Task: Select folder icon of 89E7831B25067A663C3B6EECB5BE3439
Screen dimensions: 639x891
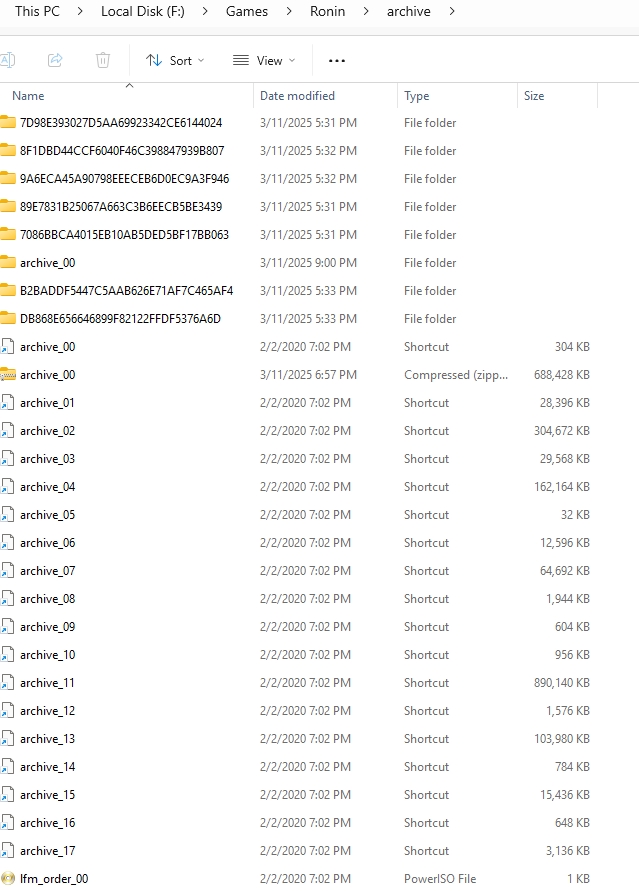Action: (8, 206)
